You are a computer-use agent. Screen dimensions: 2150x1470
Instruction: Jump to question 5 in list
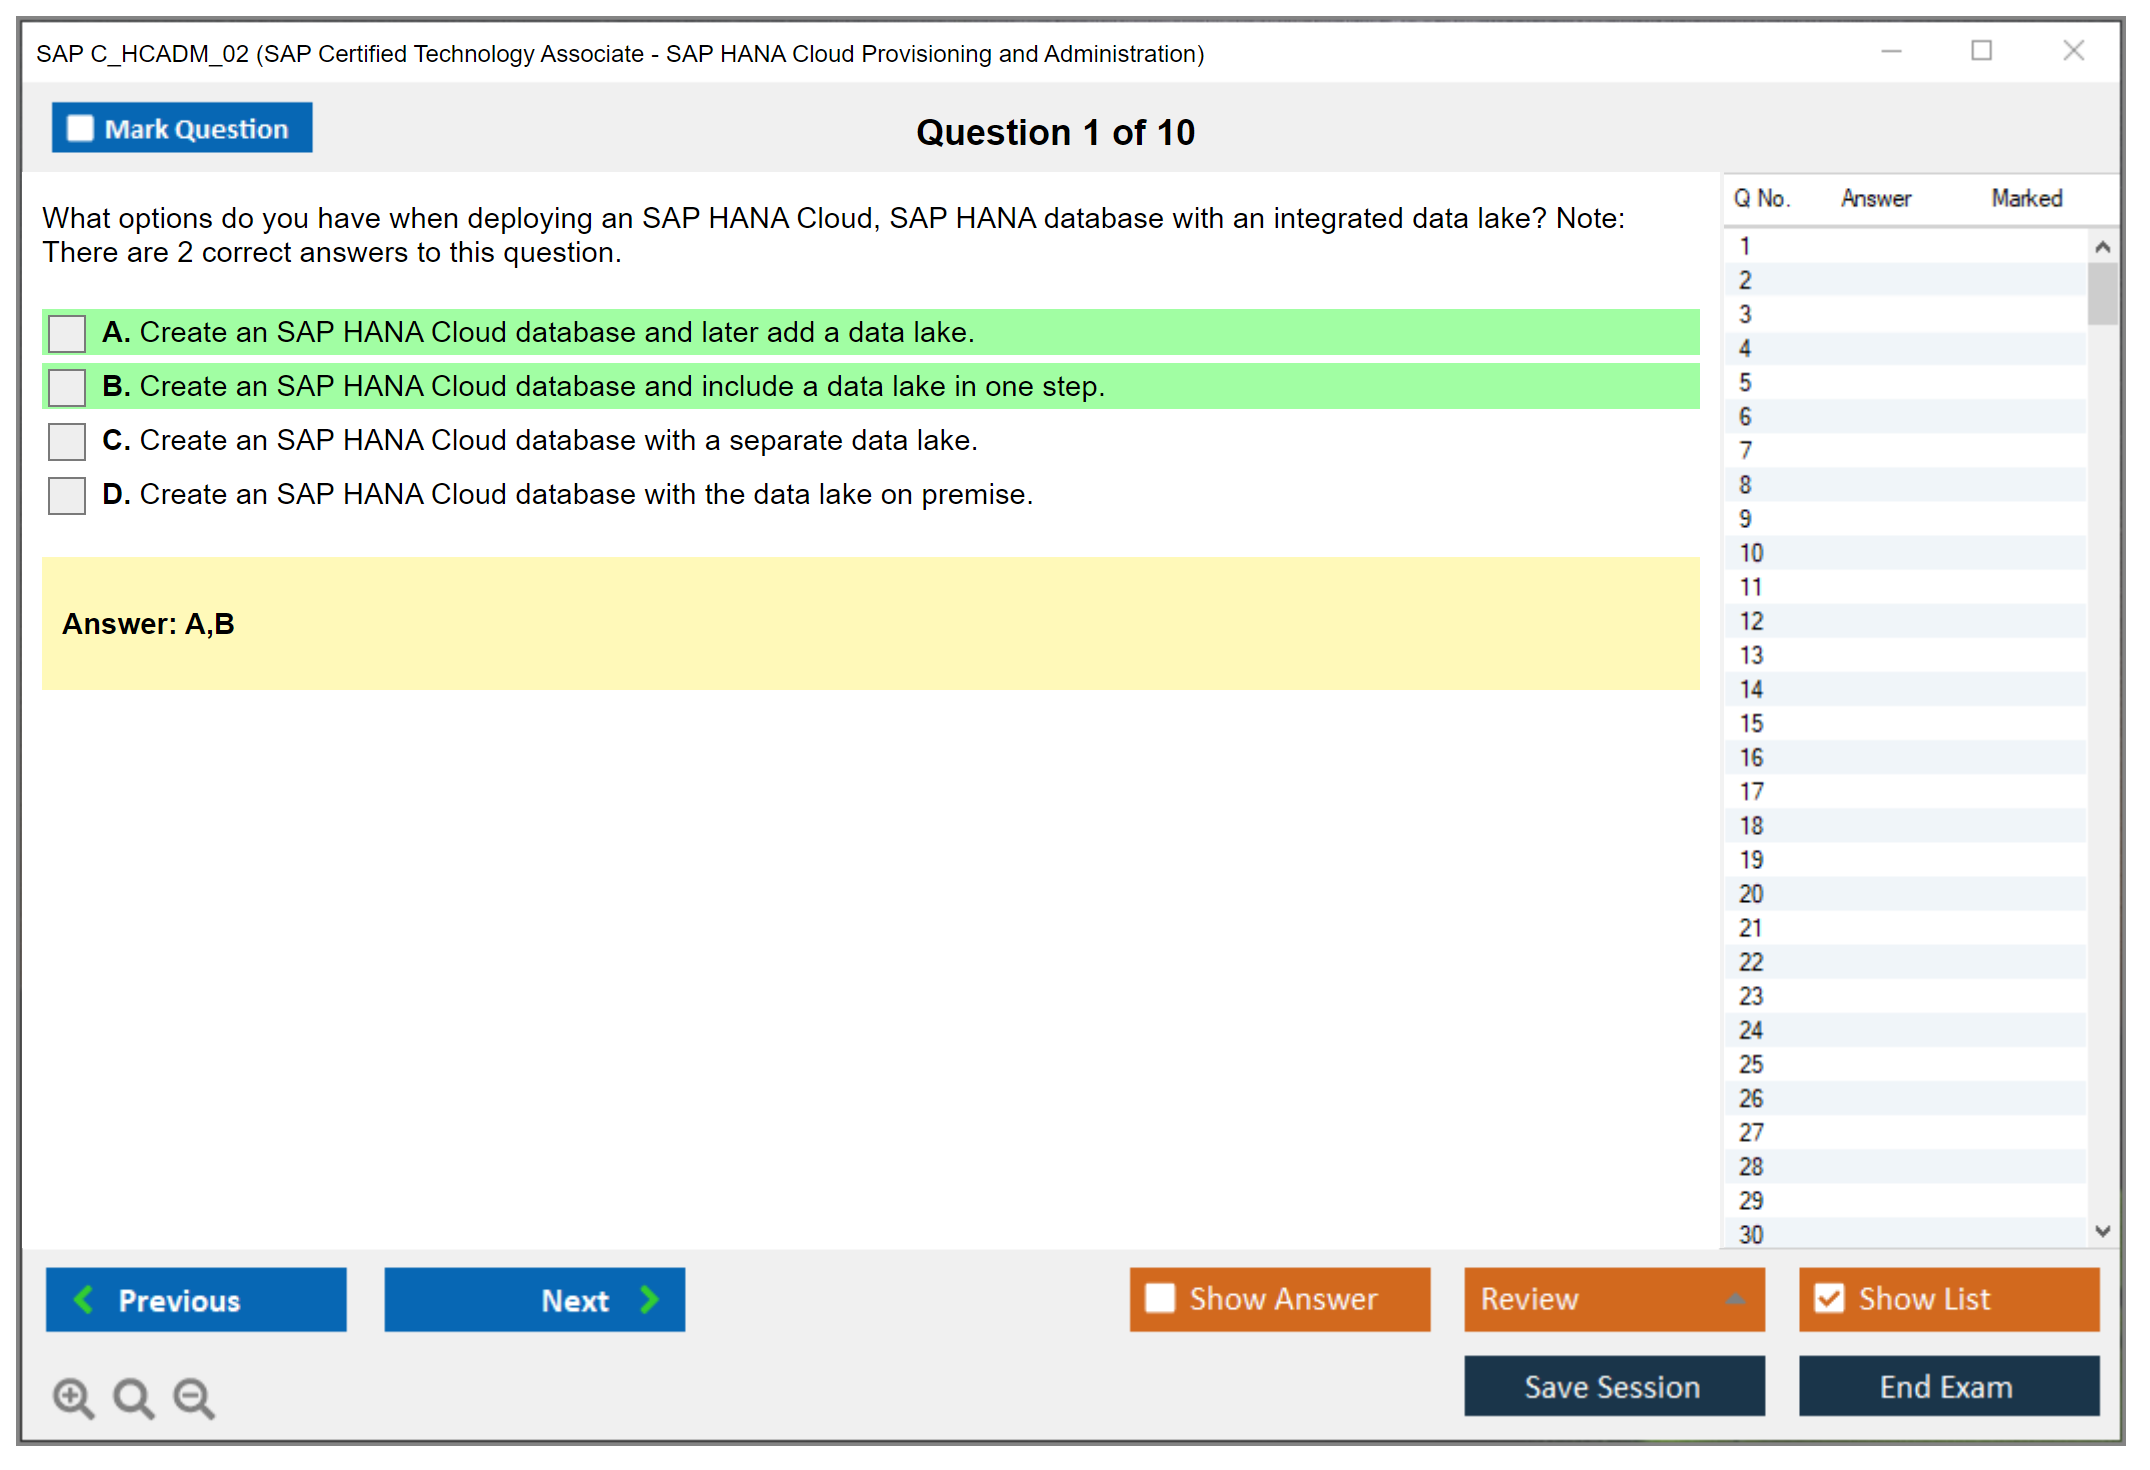click(1746, 383)
